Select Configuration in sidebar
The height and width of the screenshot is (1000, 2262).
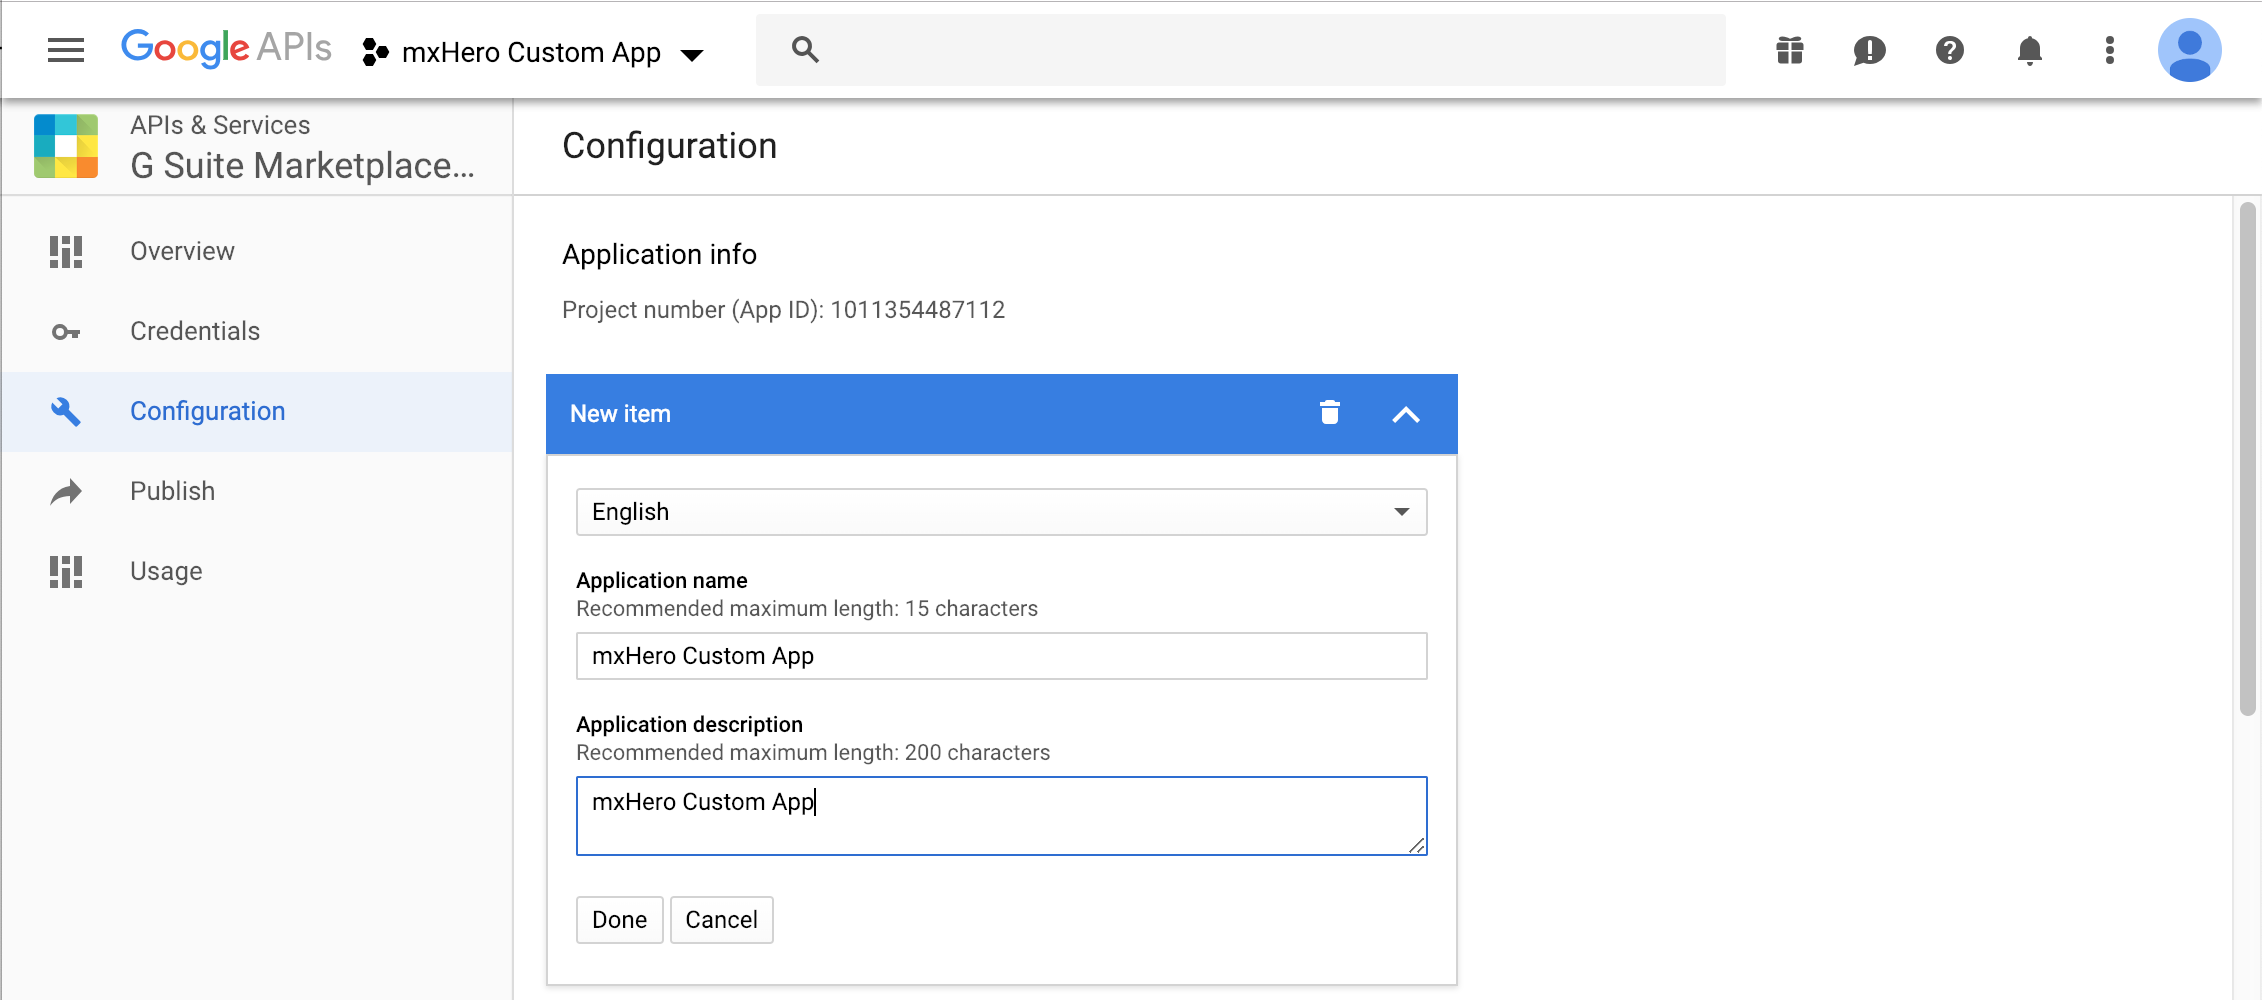[x=208, y=411]
